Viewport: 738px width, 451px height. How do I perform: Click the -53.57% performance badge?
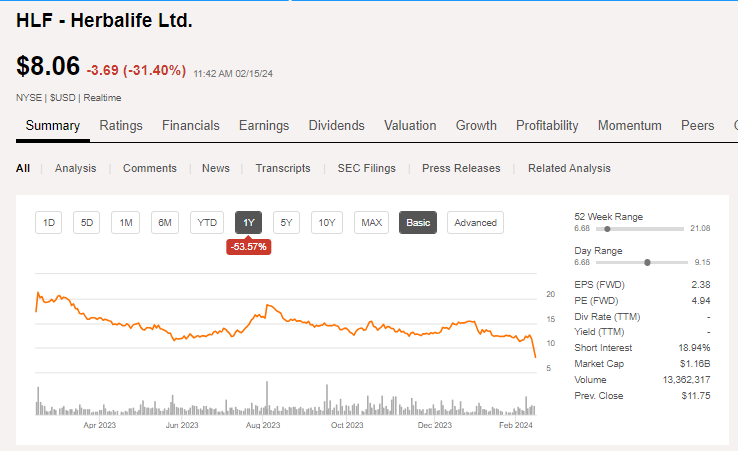[249, 247]
